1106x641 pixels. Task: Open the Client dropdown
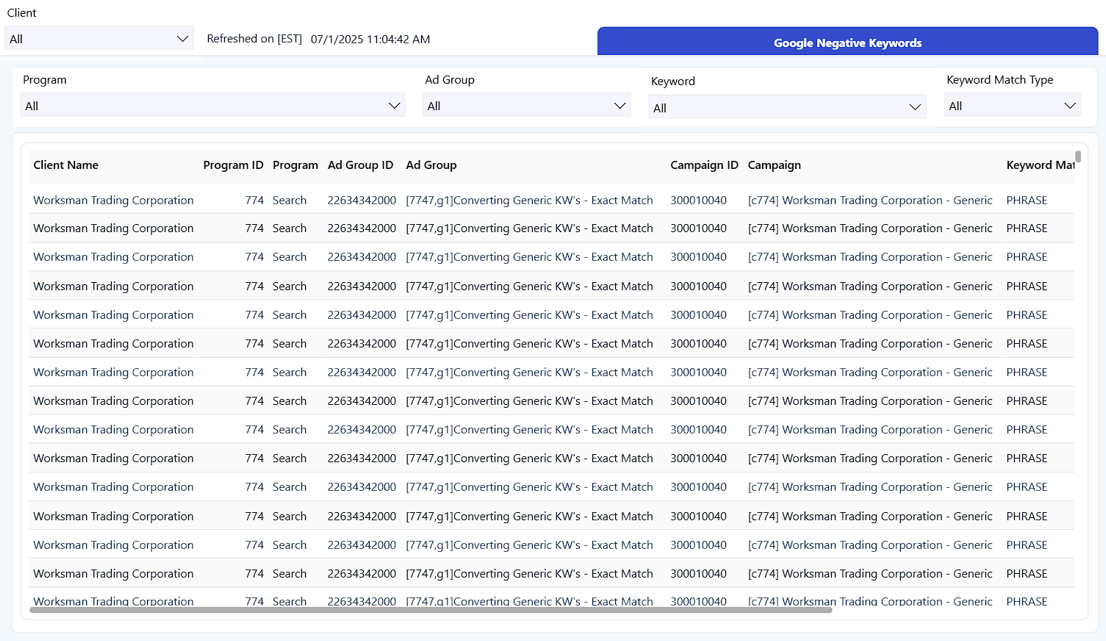[x=99, y=39]
